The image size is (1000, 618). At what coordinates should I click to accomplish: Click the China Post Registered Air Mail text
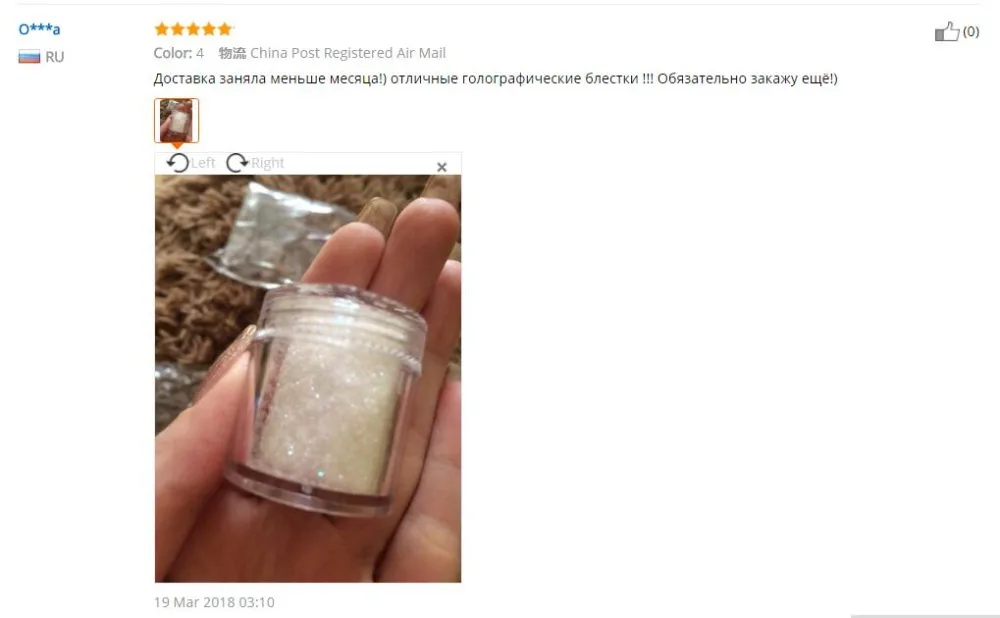348,53
